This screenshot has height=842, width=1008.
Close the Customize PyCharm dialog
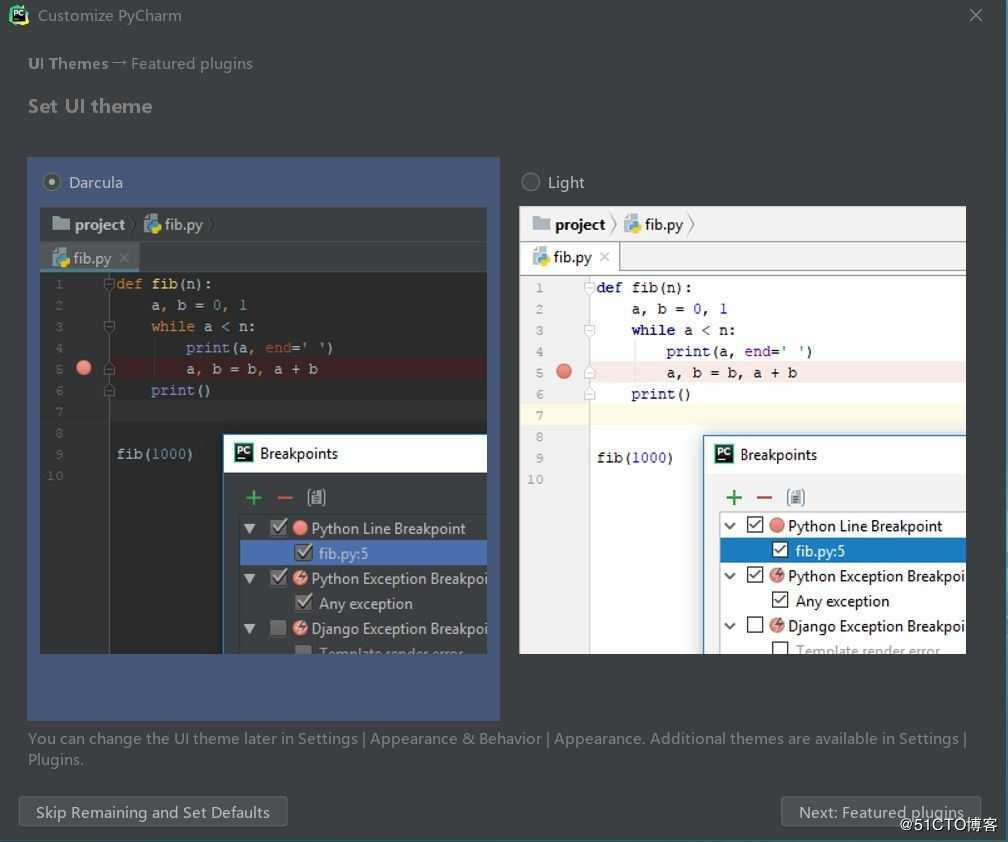976,15
